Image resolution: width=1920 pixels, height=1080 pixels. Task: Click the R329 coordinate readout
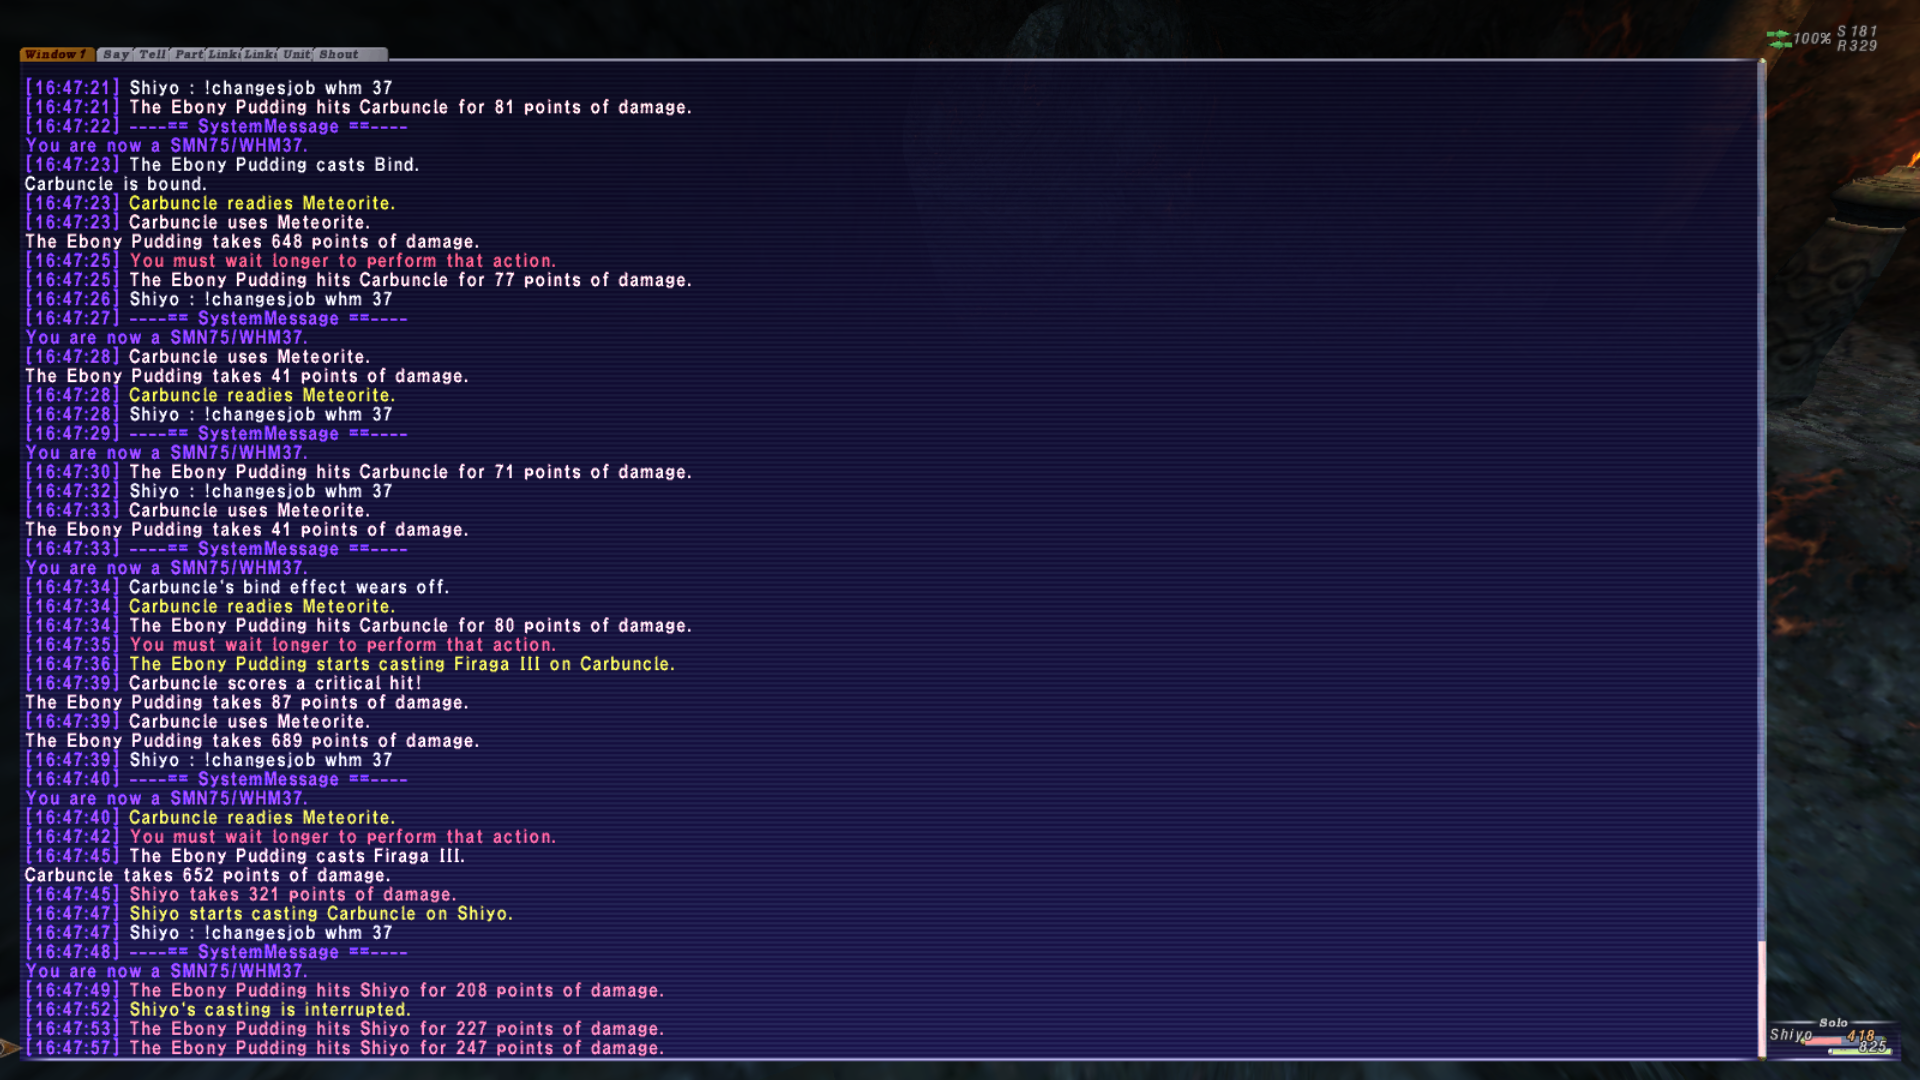tap(1857, 46)
